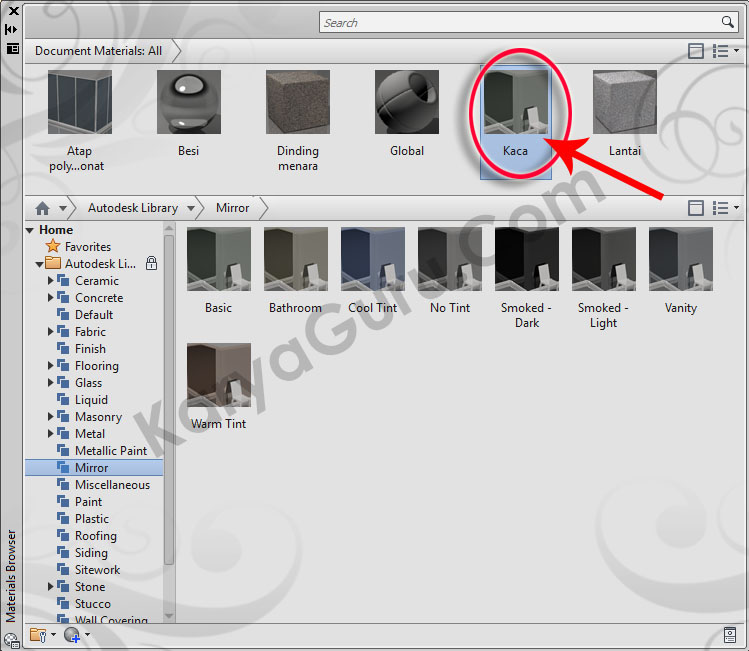Click the Mirror breadcrumb segment
This screenshot has height=651, width=749.
(x=233, y=208)
